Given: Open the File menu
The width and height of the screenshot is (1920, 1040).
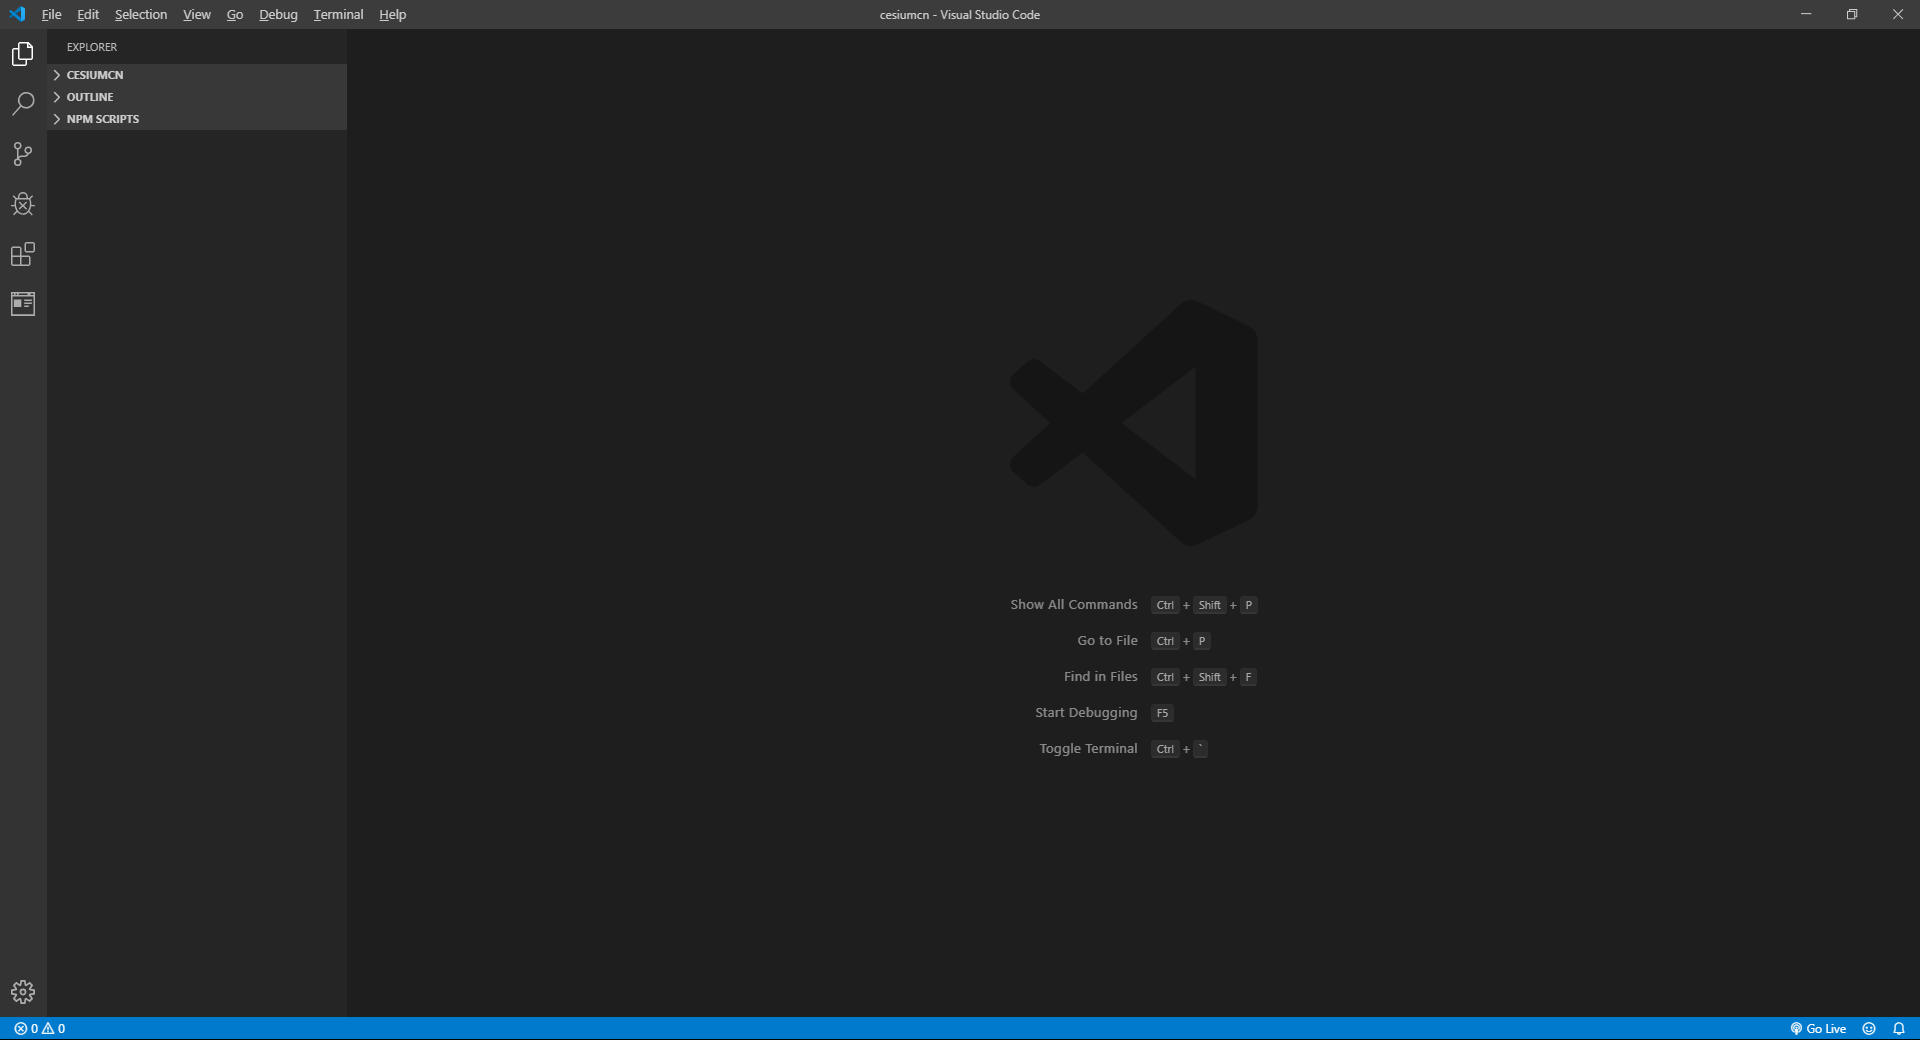Looking at the screenshot, I should tap(52, 15).
